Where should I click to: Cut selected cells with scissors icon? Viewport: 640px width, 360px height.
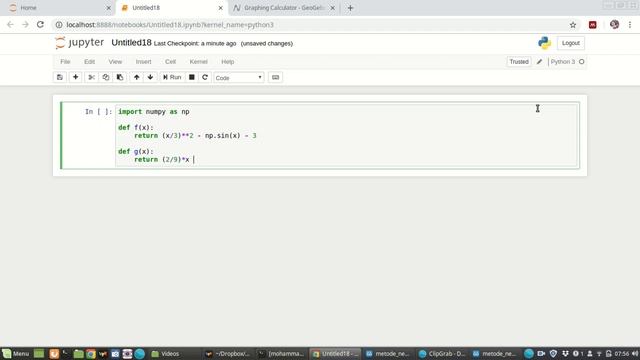tap(91, 77)
